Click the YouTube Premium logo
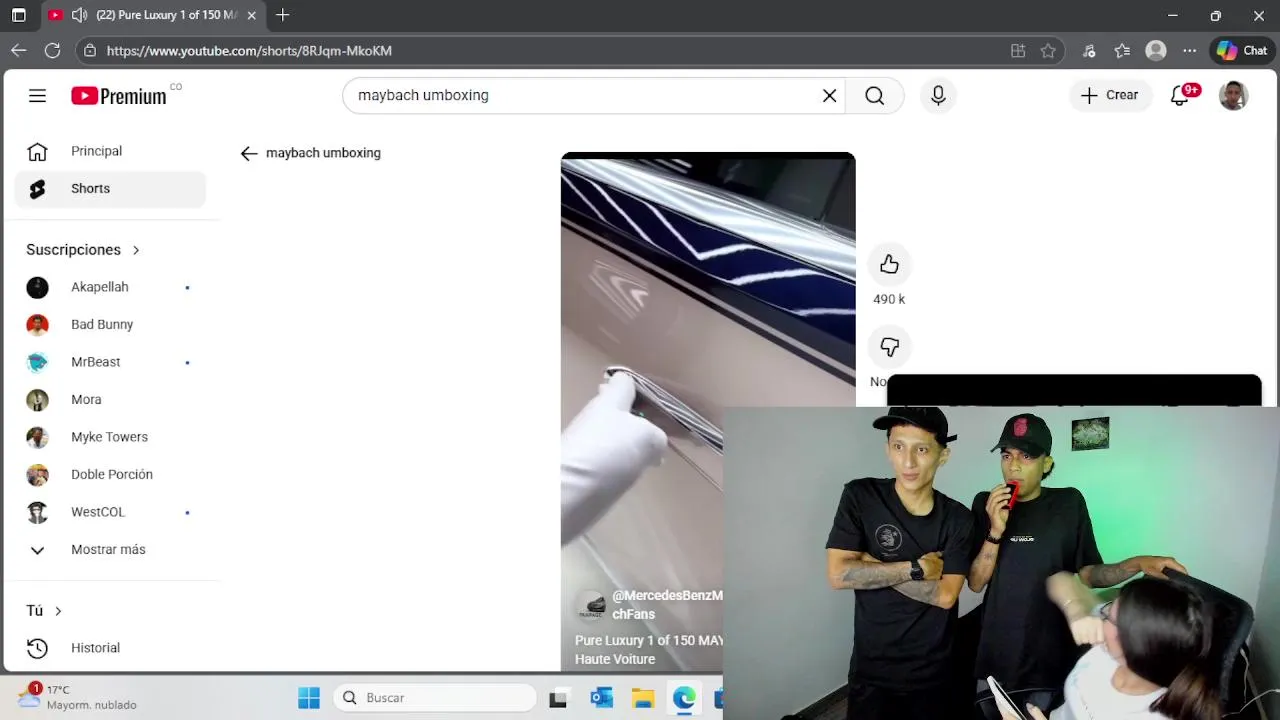 pos(119,96)
